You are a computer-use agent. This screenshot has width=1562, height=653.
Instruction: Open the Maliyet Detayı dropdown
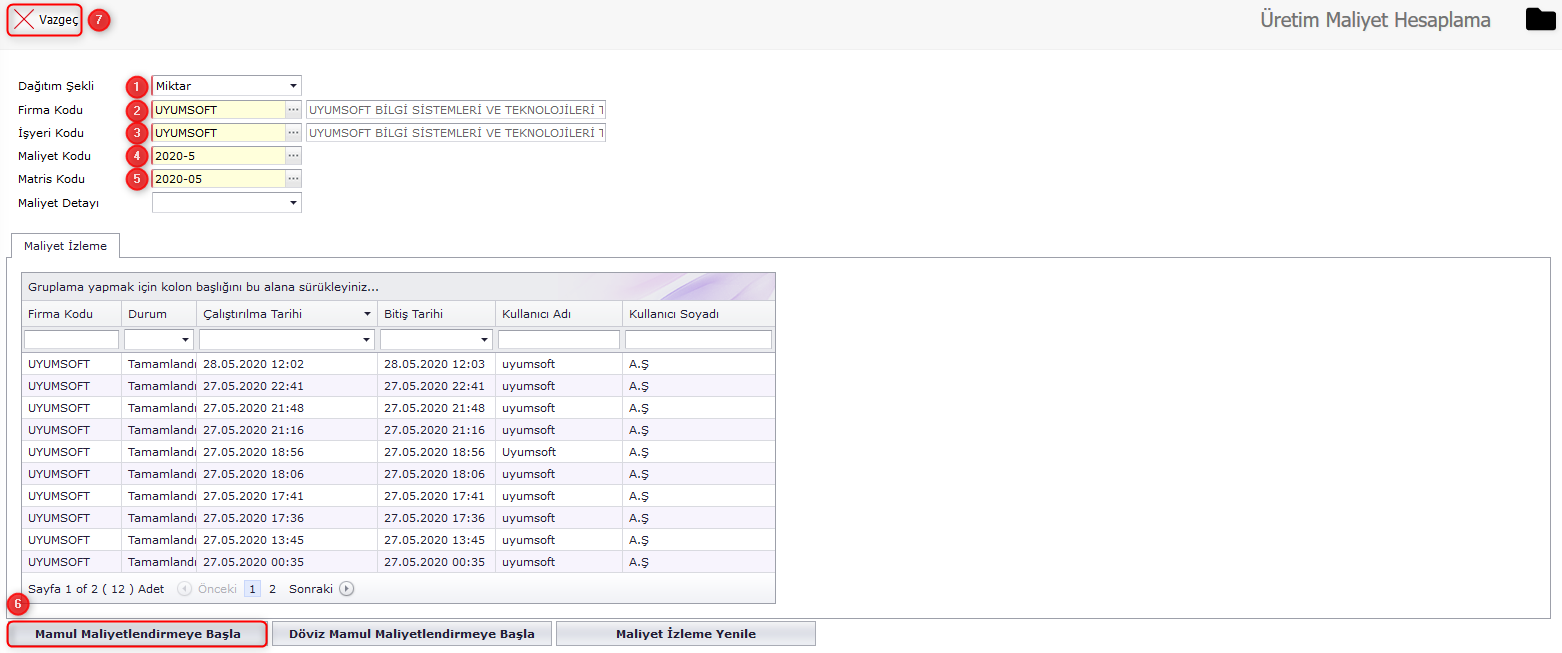point(294,203)
